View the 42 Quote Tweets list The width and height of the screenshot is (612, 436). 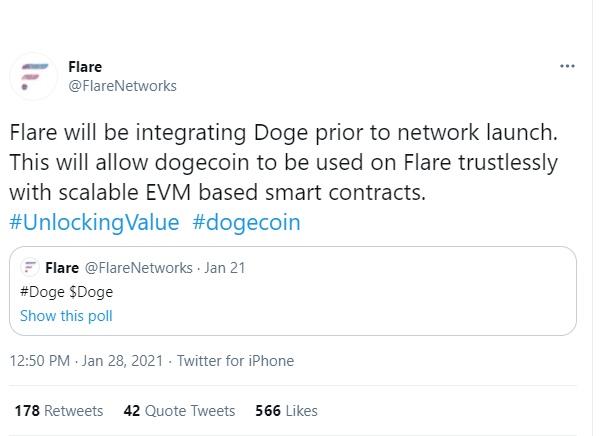tap(179, 411)
